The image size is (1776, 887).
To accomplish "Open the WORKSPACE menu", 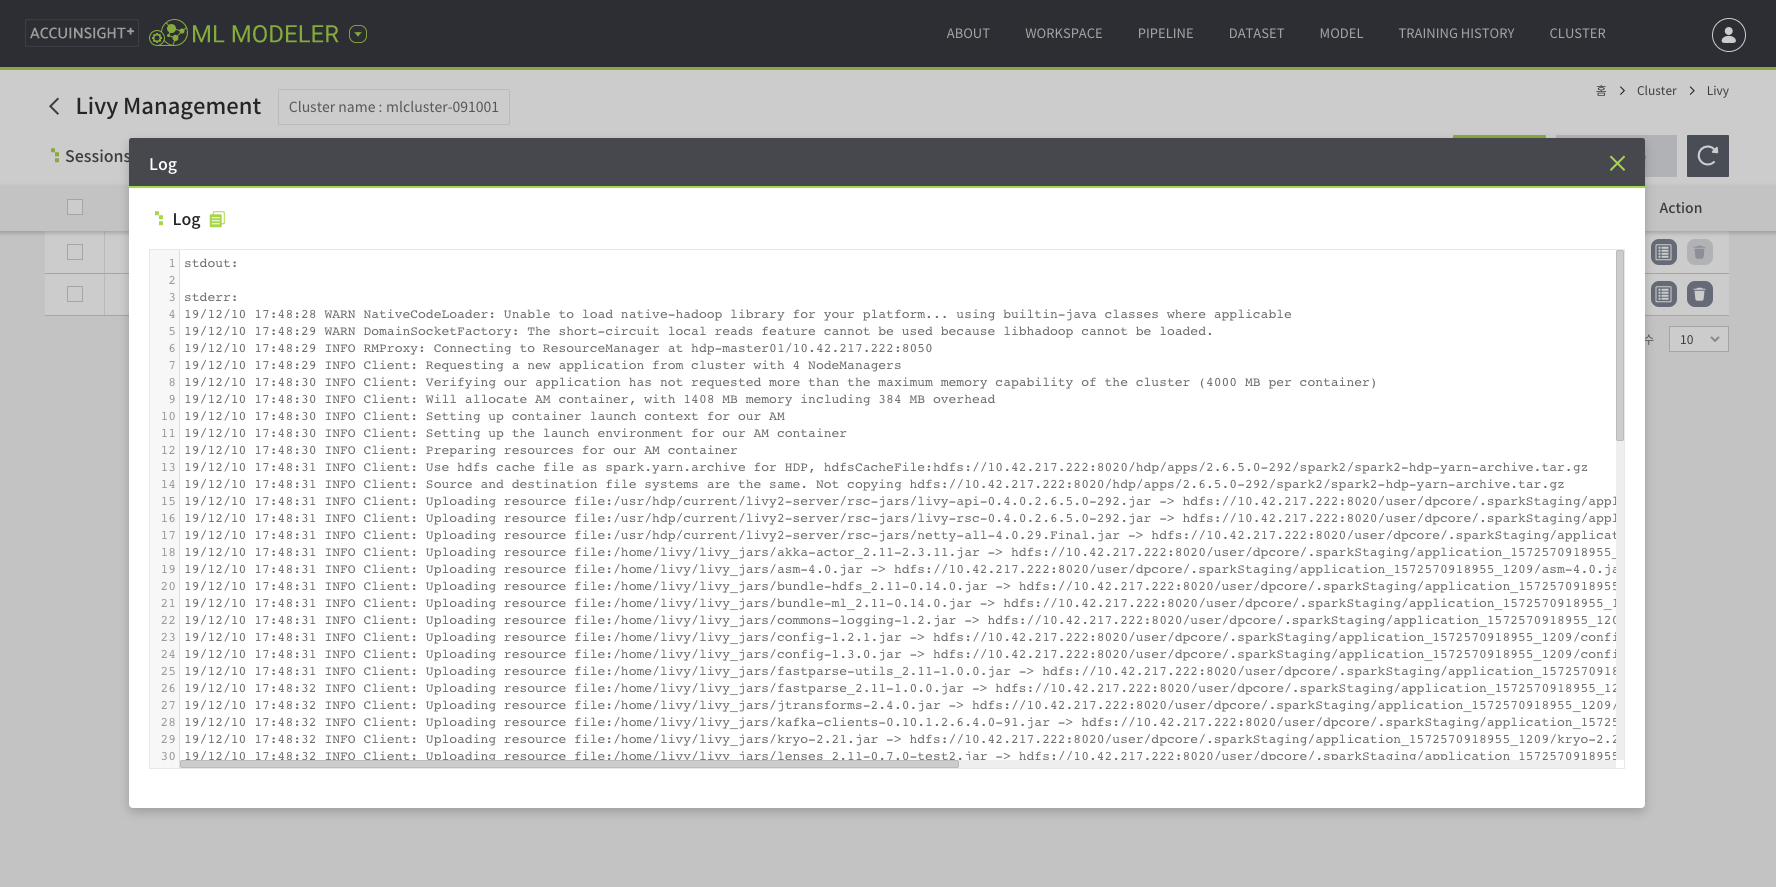I will (x=1063, y=33).
